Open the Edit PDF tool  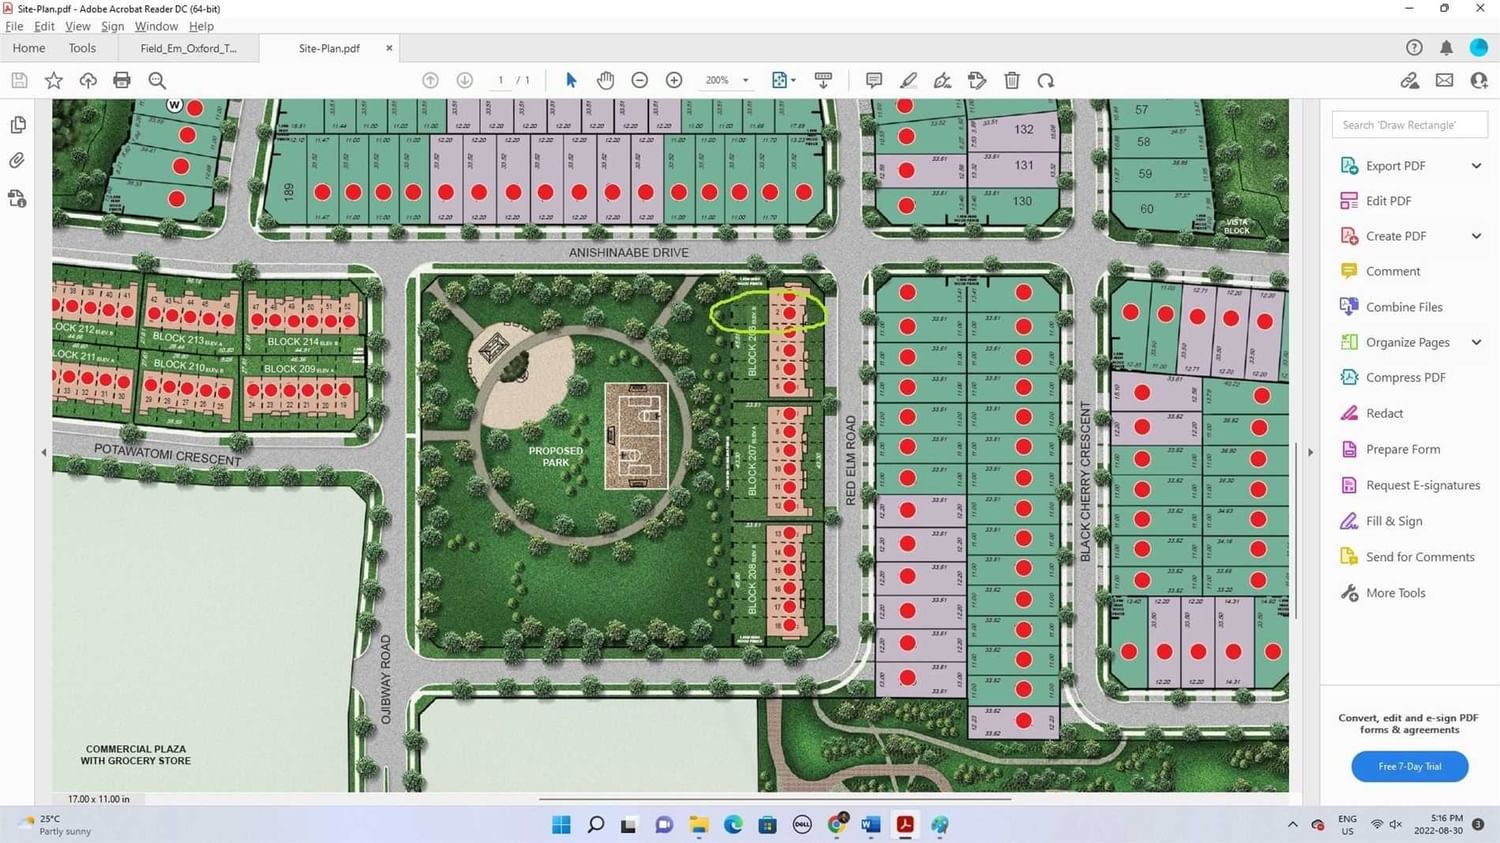[x=1388, y=201]
